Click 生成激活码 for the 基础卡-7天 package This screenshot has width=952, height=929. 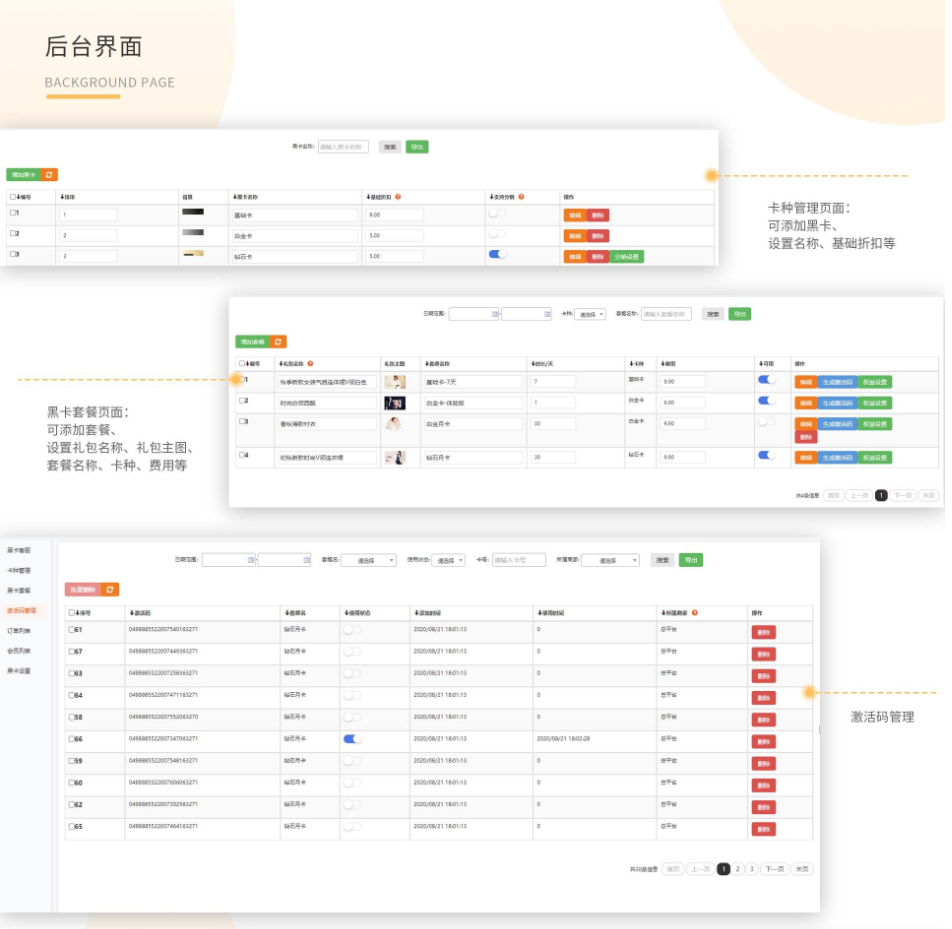click(837, 381)
